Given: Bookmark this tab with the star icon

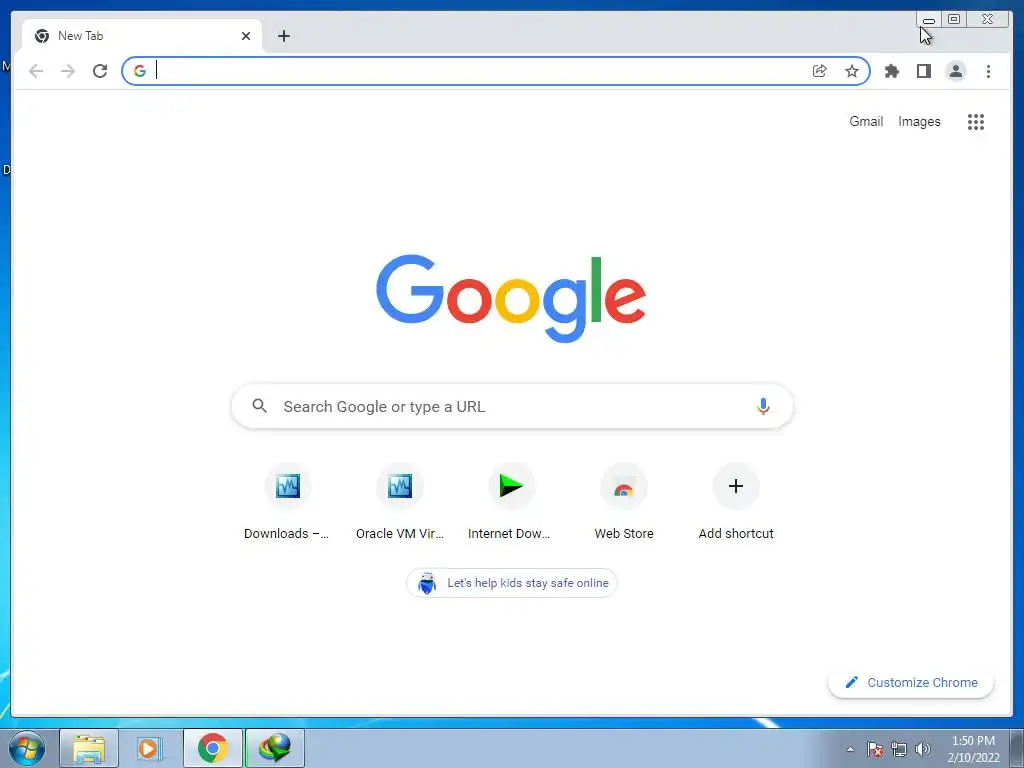Looking at the screenshot, I should pyautogui.click(x=852, y=71).
